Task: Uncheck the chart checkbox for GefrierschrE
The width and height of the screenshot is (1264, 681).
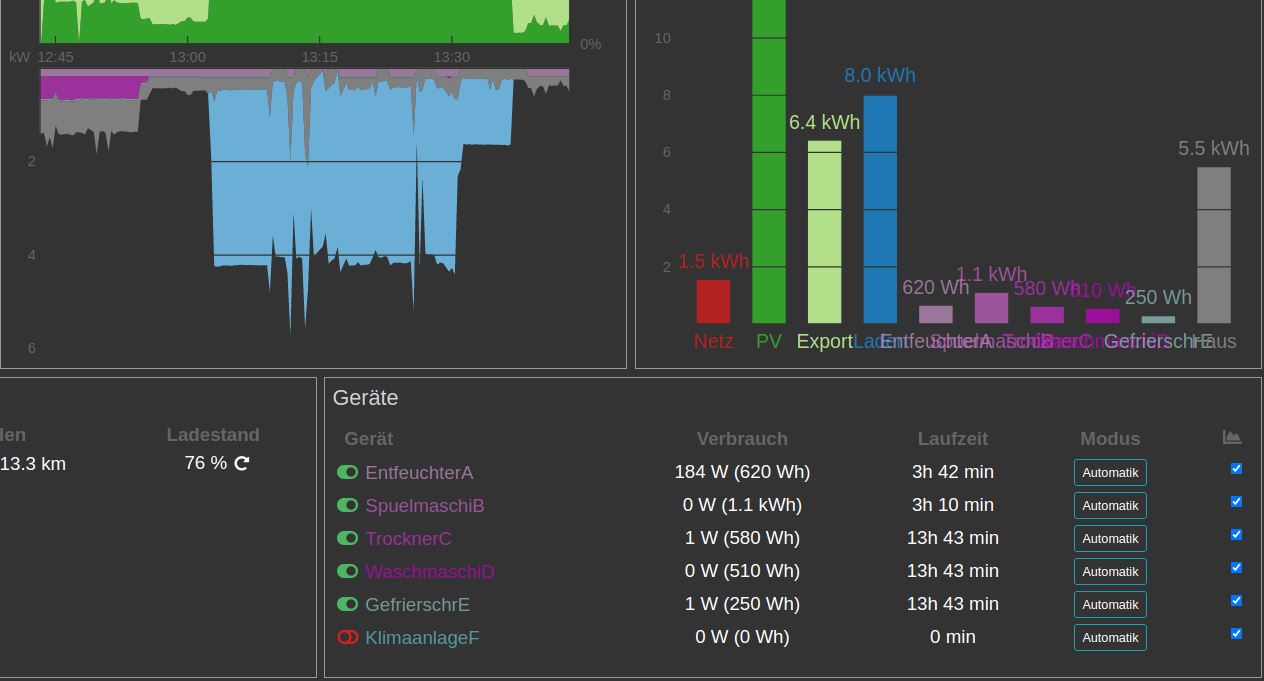Action: point(1236,600)
